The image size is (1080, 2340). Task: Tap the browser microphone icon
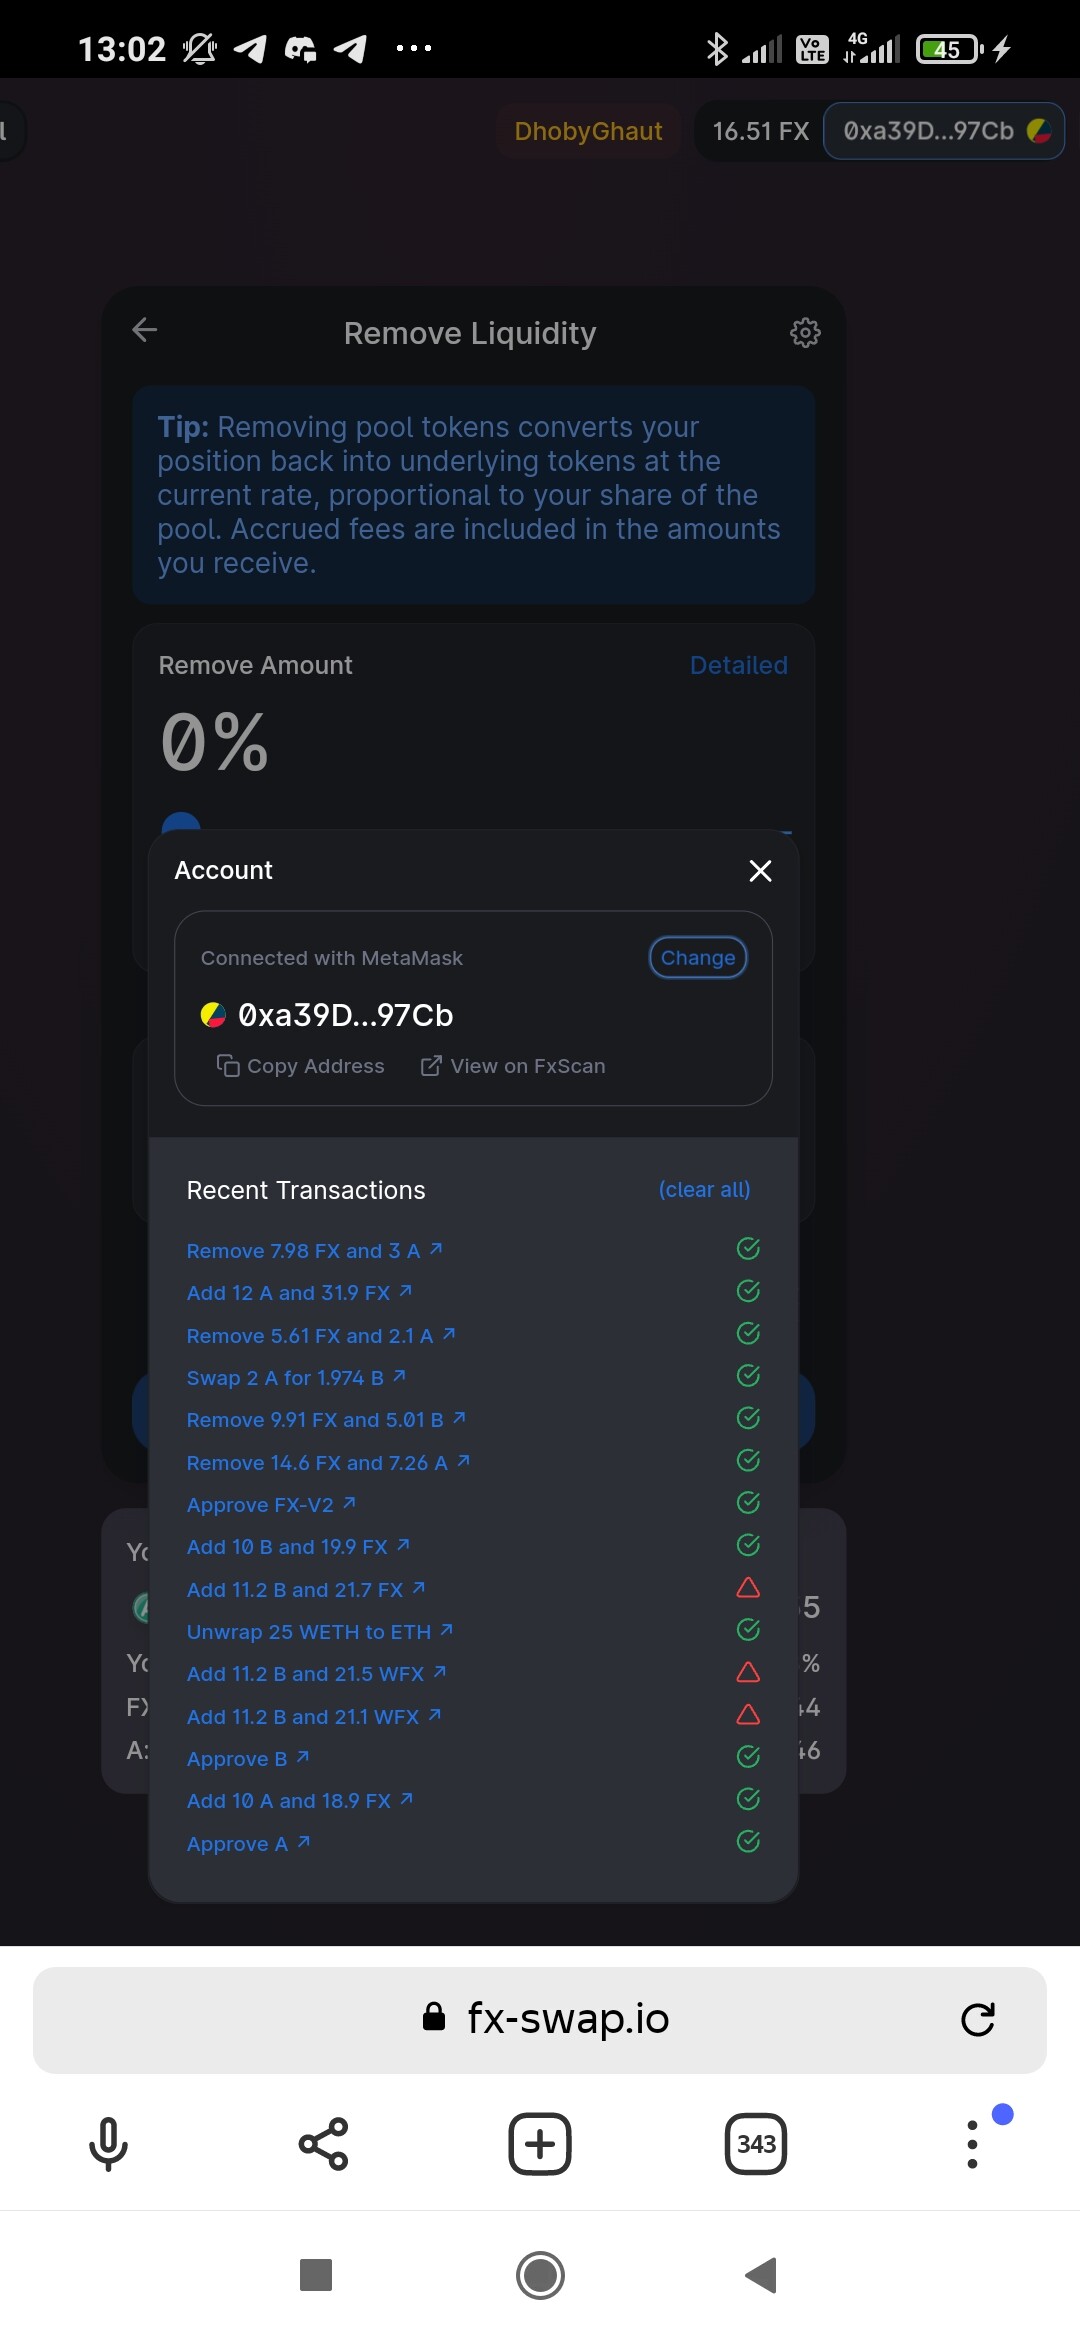pos(108,2144)
